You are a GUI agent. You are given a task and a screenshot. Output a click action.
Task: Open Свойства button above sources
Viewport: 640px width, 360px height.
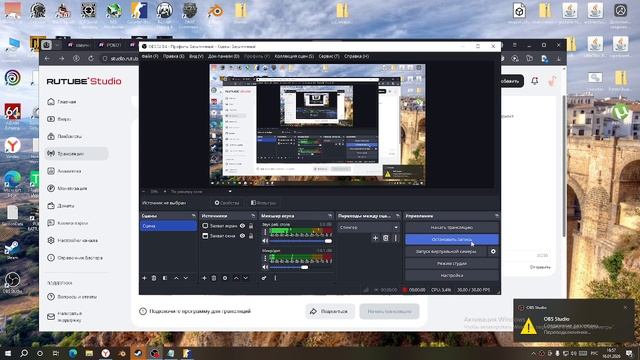coord(227,203)
